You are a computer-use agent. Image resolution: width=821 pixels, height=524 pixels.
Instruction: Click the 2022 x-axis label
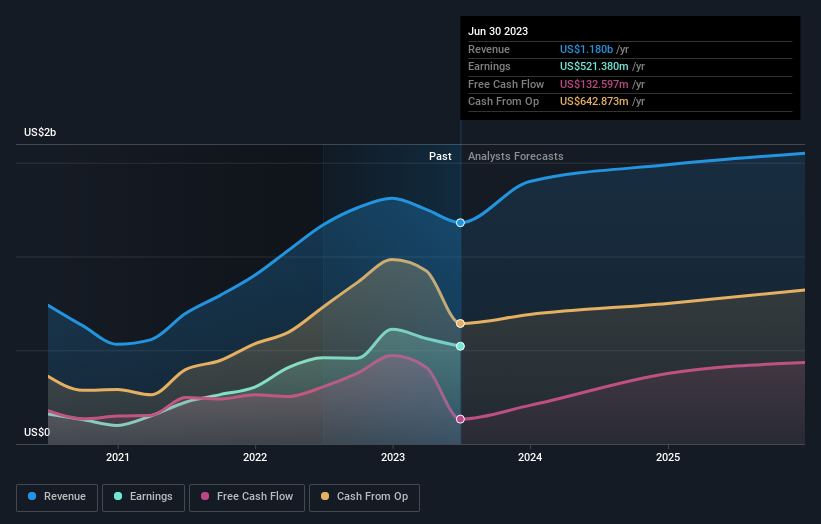255,457
